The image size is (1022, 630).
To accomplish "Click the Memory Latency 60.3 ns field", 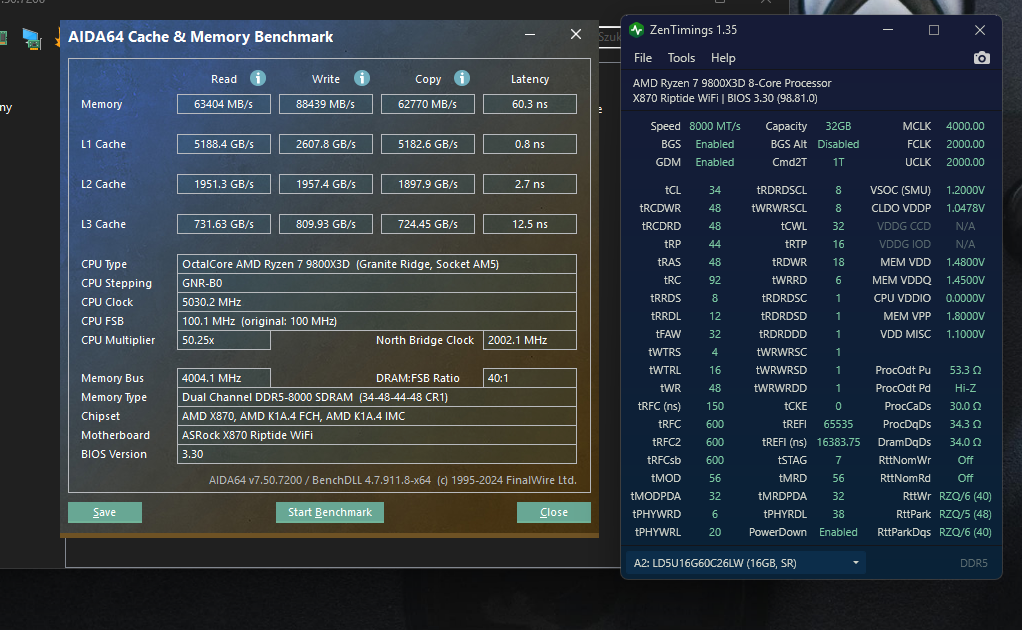I will click(529, 104).
